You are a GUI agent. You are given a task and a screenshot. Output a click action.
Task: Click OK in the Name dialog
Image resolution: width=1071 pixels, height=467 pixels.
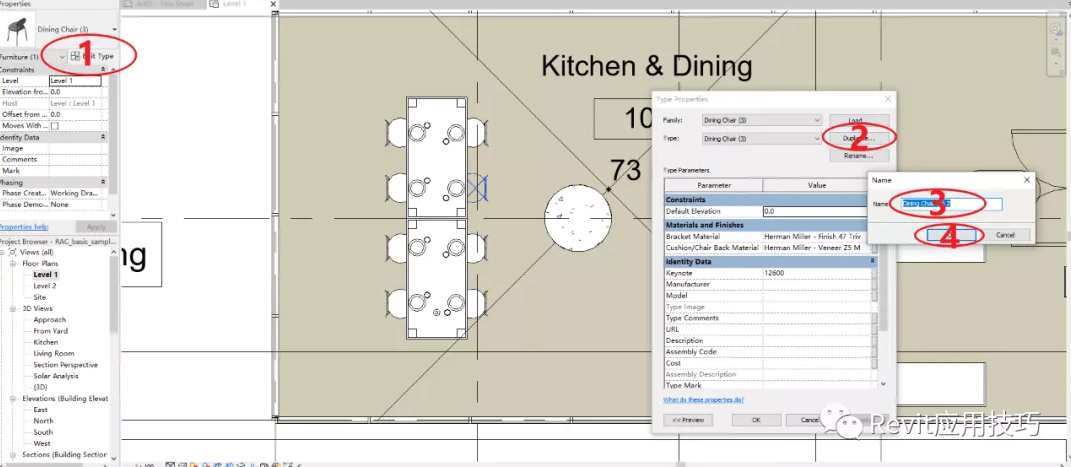tap(952, 235)
